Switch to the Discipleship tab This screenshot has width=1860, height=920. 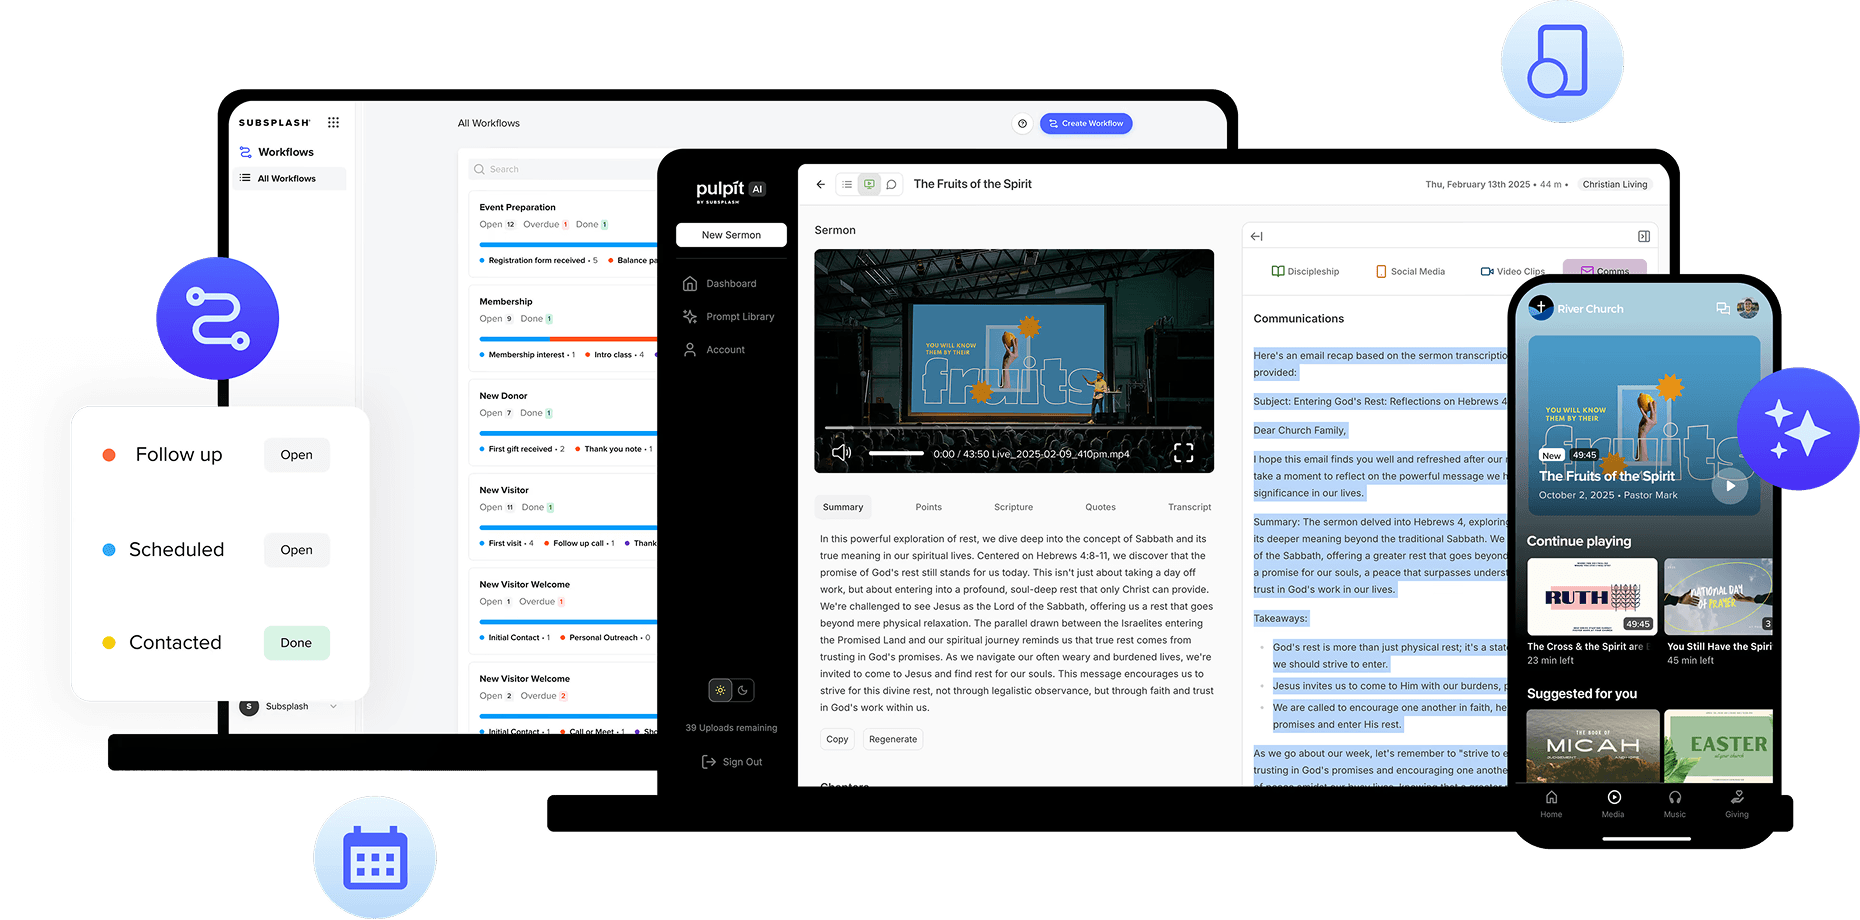pos(1305,271)
